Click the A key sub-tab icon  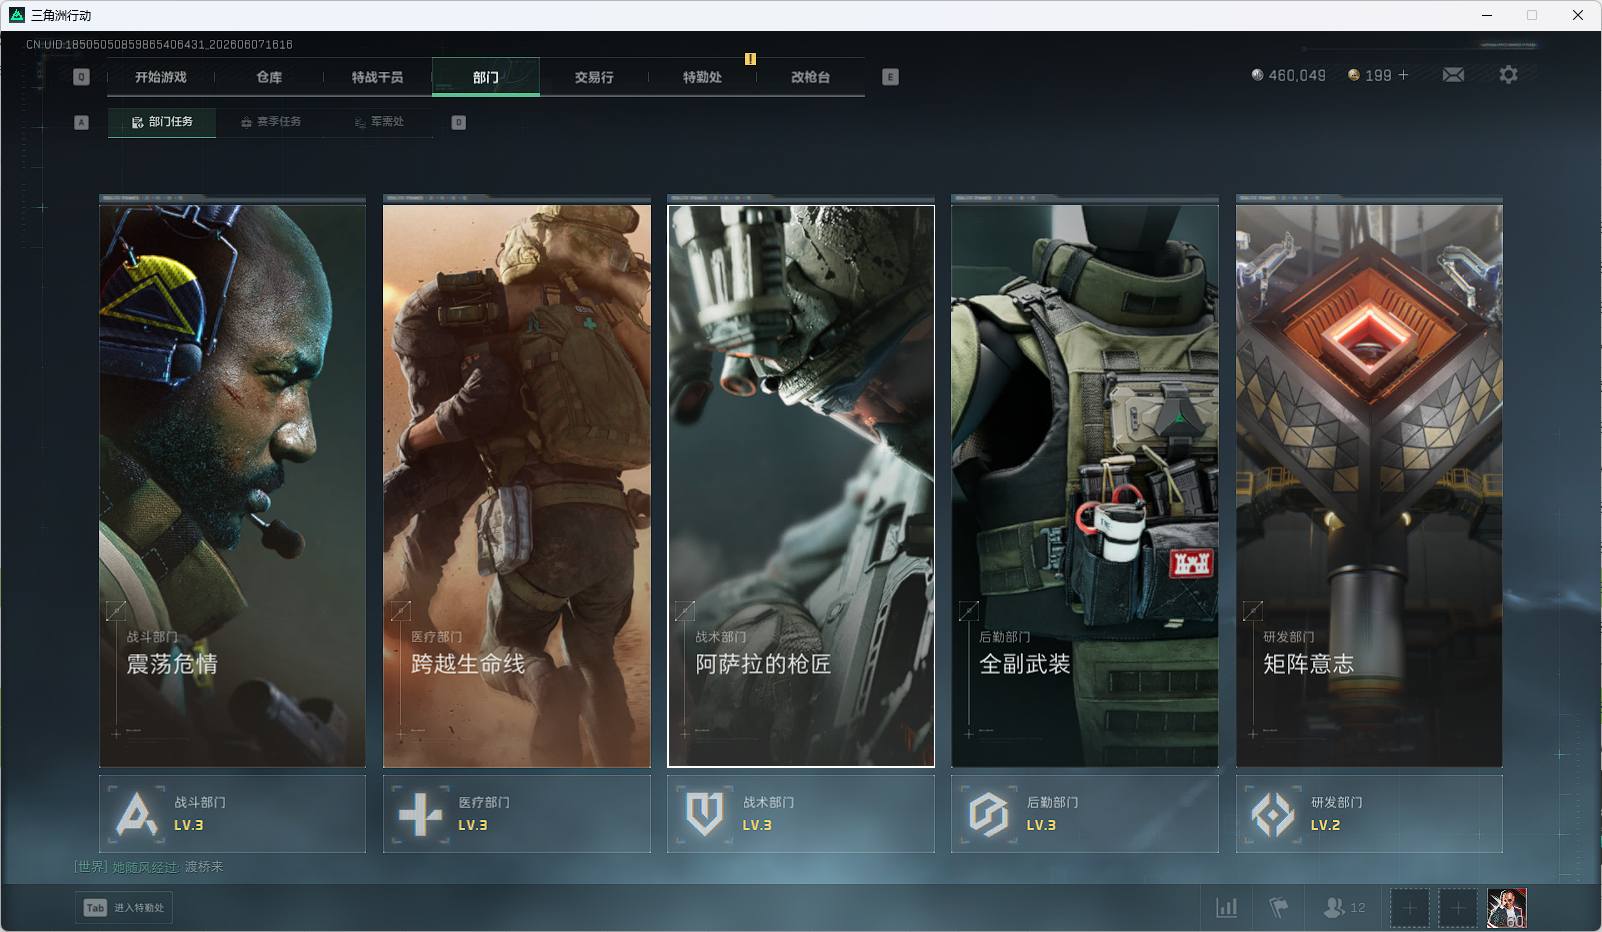(82, 122)
